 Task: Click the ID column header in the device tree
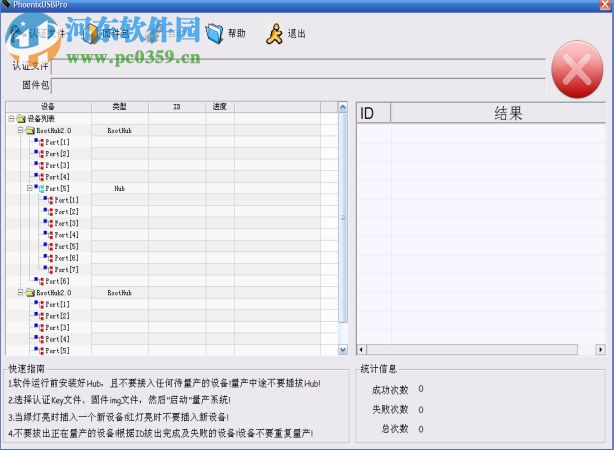tap(177, 107)
